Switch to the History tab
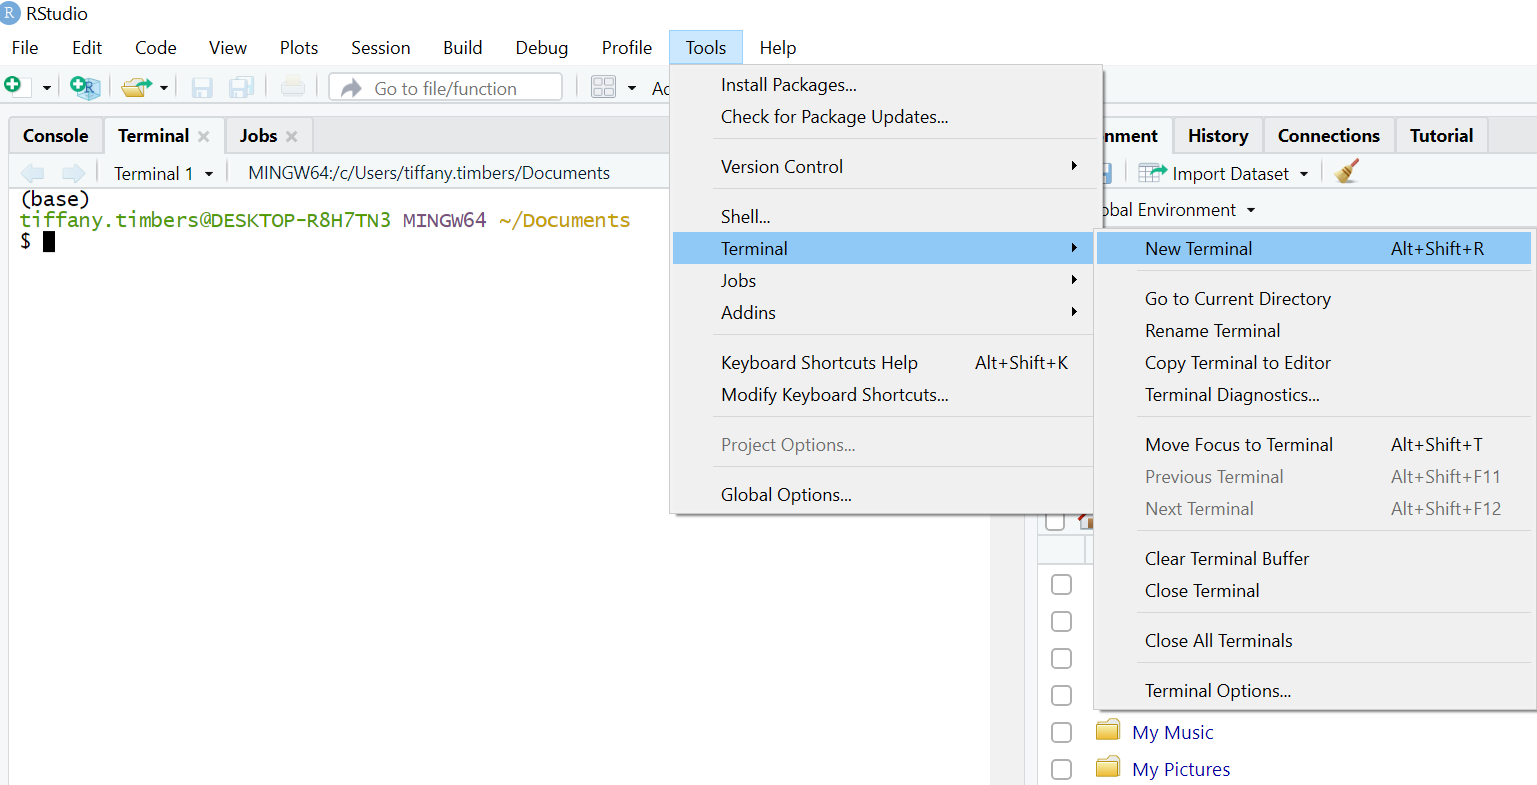The height and width of the screenshot is (785, 1537). (1217, 136)
